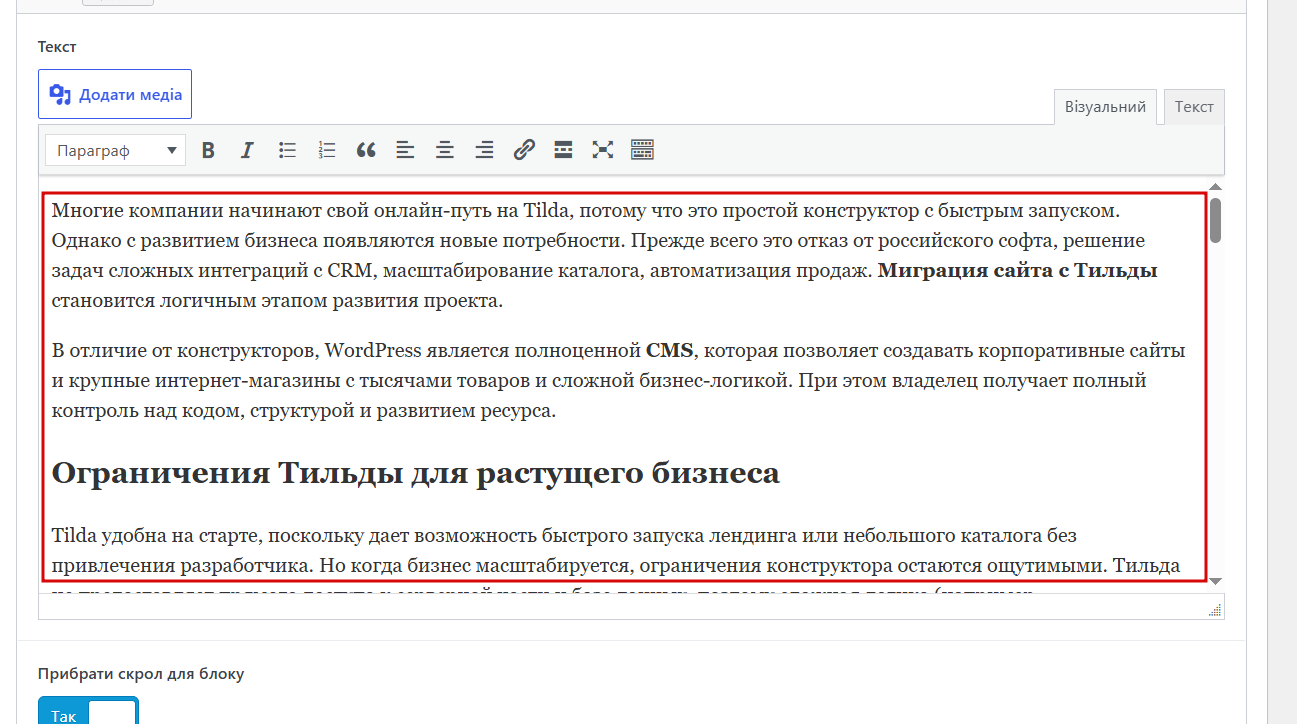Switch to the Текст editor tab

[1194, 107]
